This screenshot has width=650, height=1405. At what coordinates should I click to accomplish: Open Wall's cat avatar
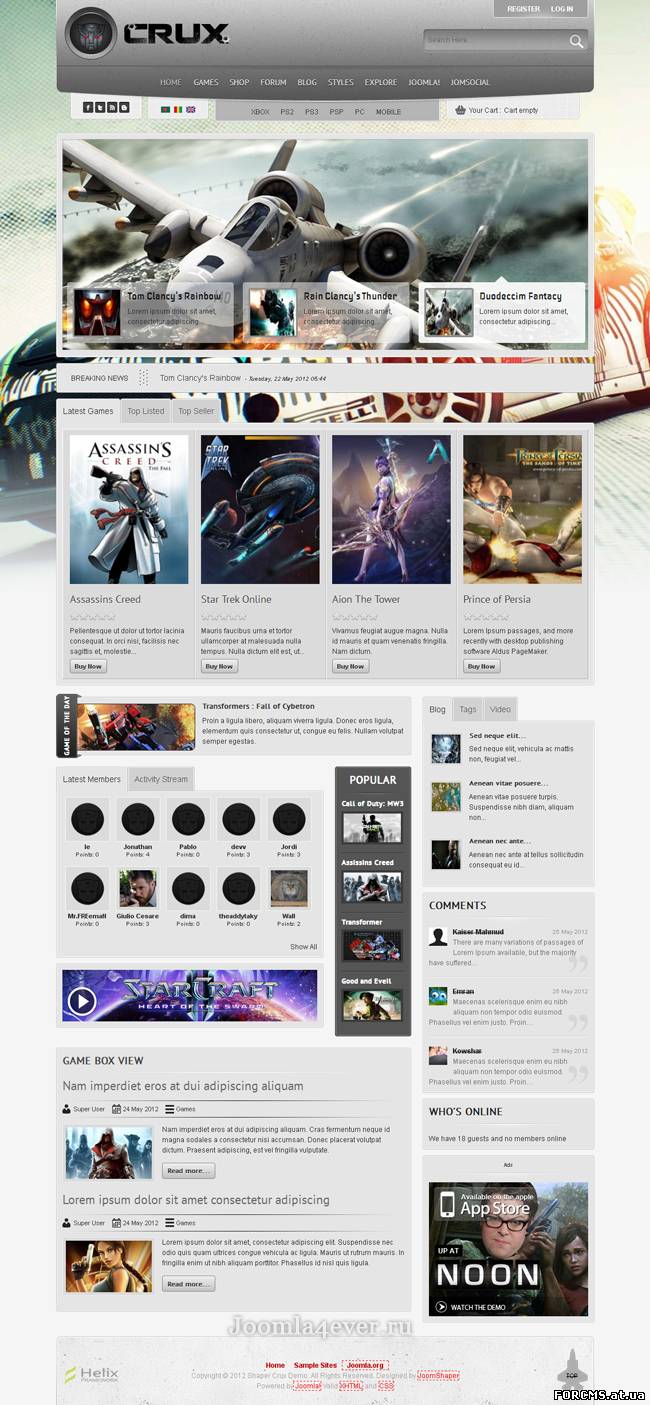point(289,888)
